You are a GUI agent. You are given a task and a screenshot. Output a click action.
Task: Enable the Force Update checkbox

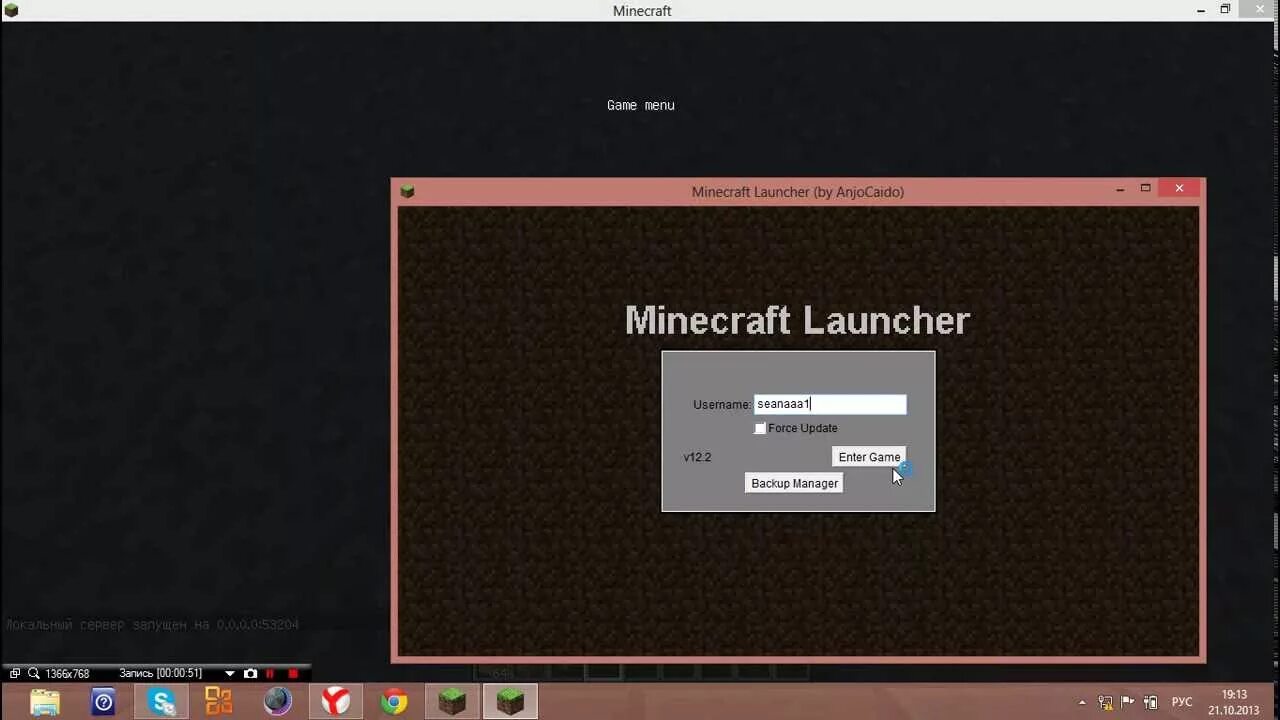point(760,428)
